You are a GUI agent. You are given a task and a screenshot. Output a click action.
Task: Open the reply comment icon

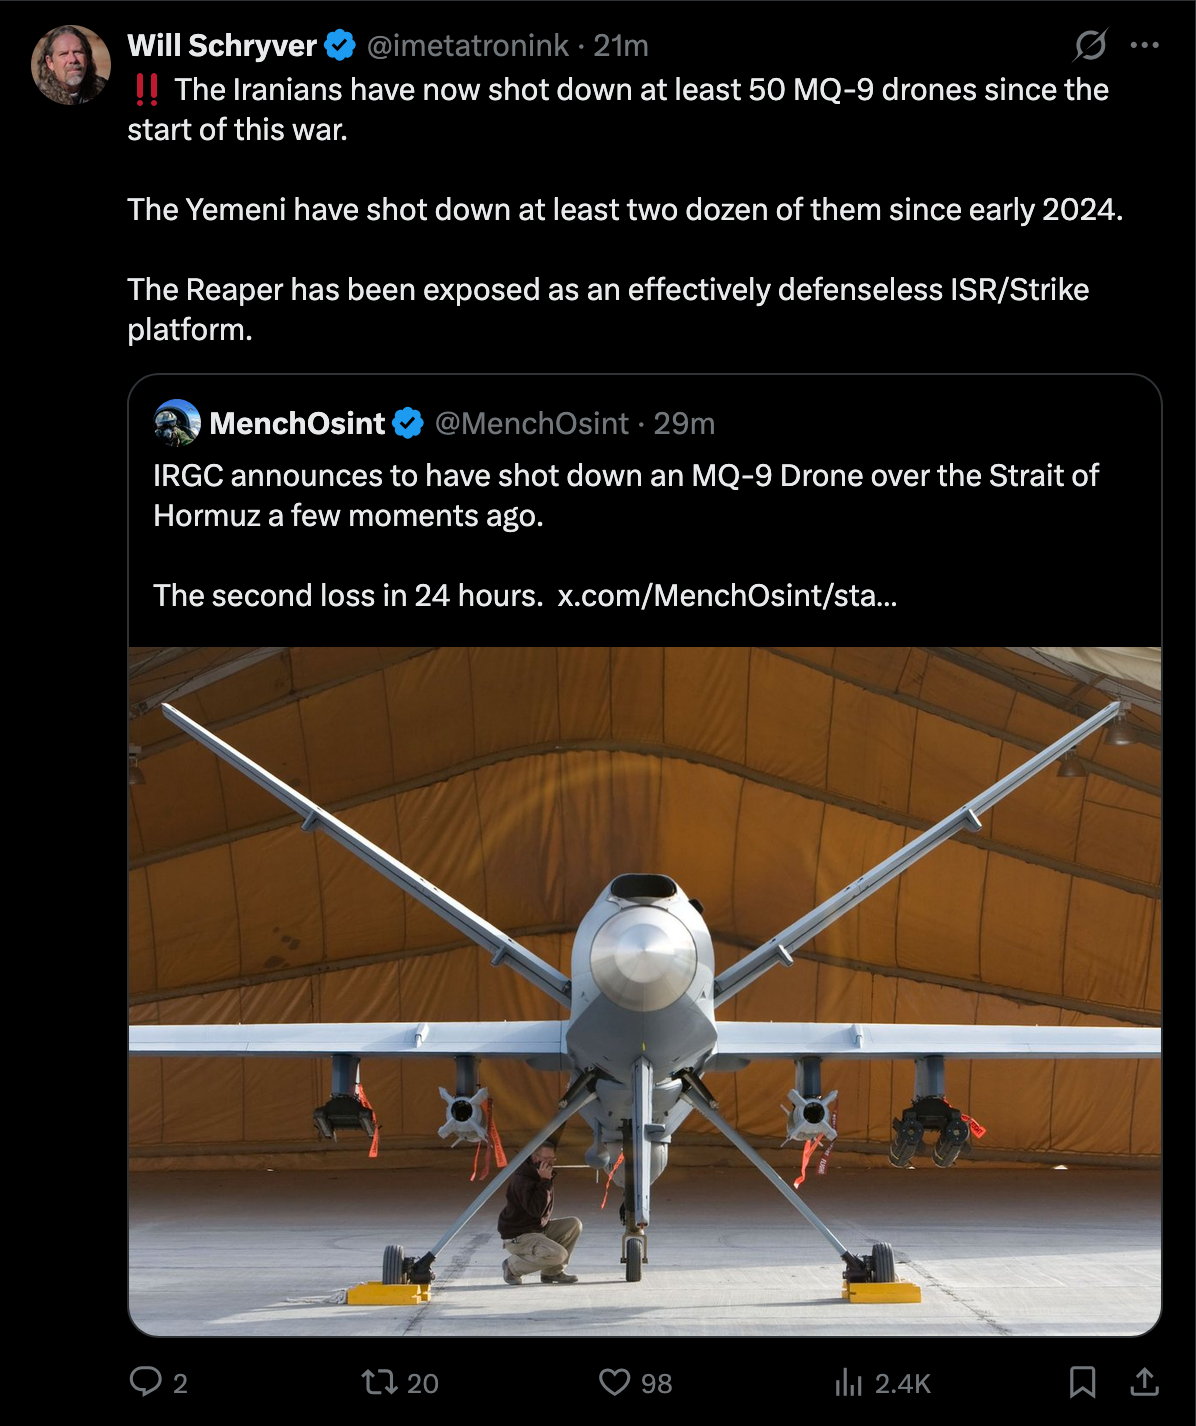[x=146, y=1382]
